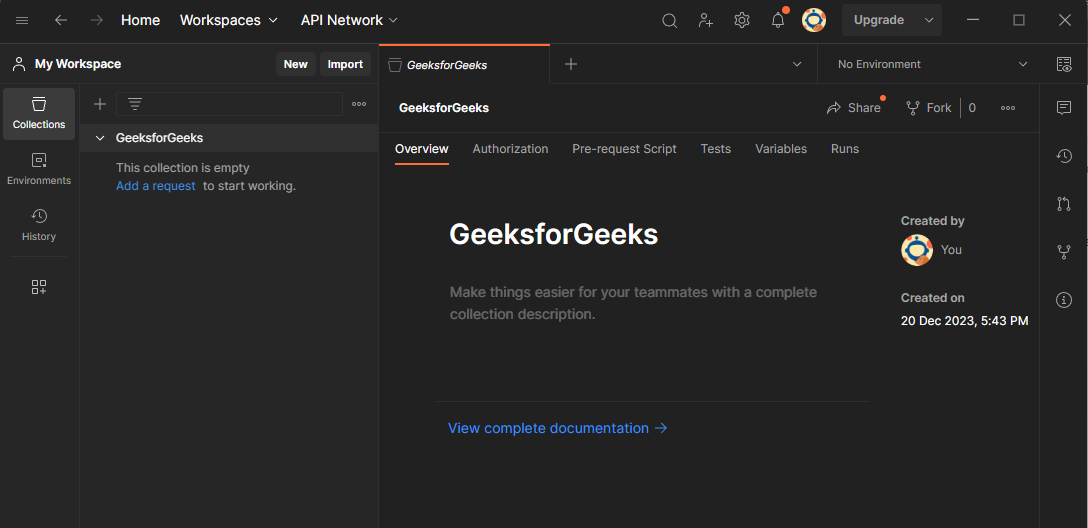Click the search magnifier icon
This screenshot has width=1088, height=528.
tap(670, 21)
